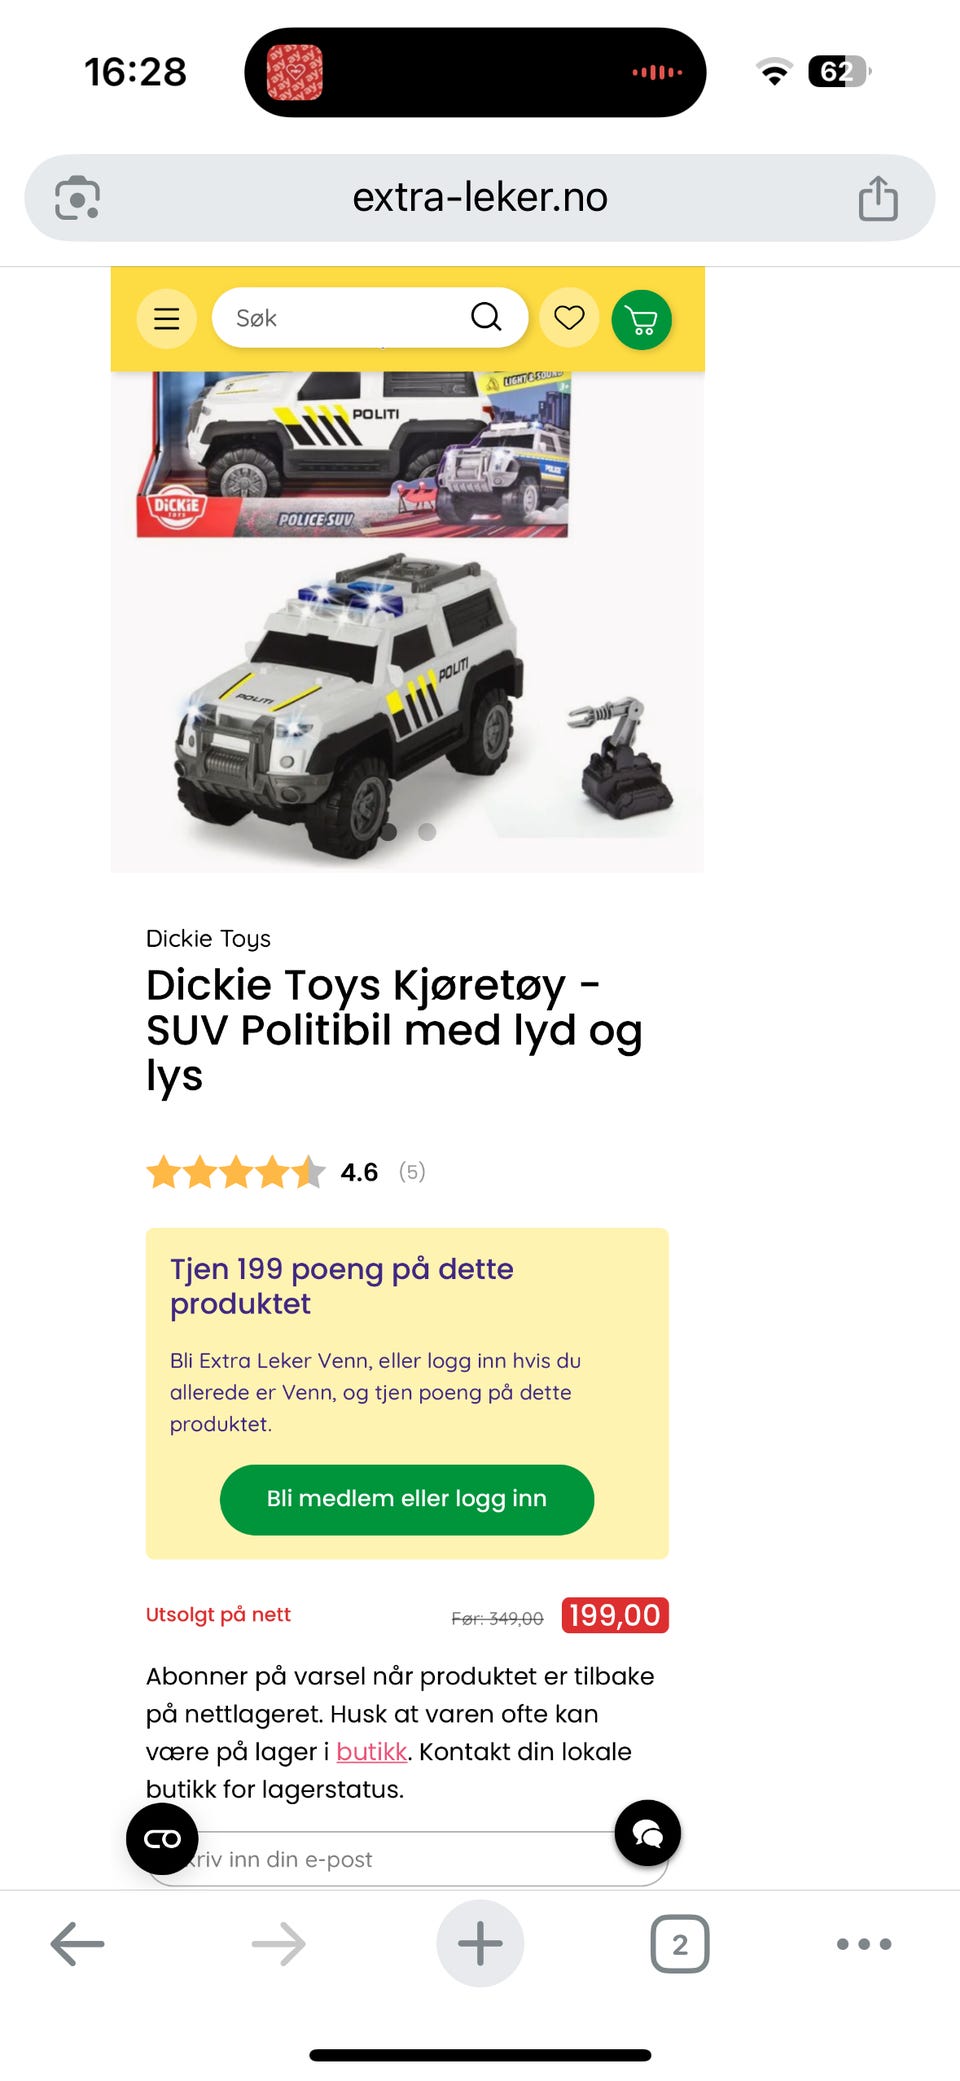Viewport: 960px width, 2081px height.
Task: Go back with the browser back arrow
Action: [x=77, y=1944]
